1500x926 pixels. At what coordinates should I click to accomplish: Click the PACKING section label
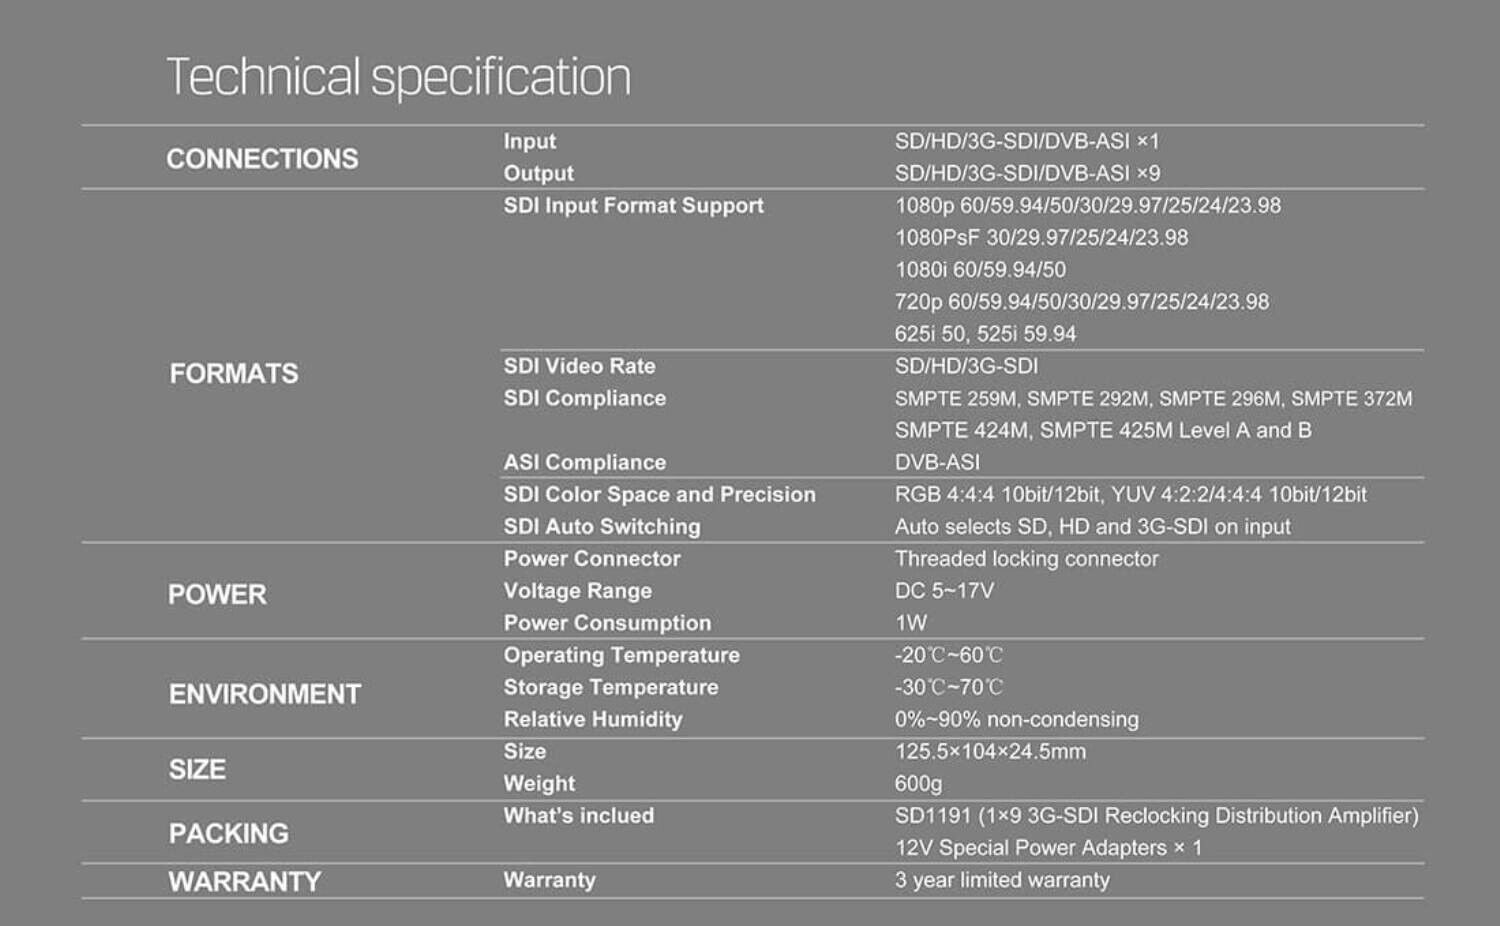coord(229,834)
